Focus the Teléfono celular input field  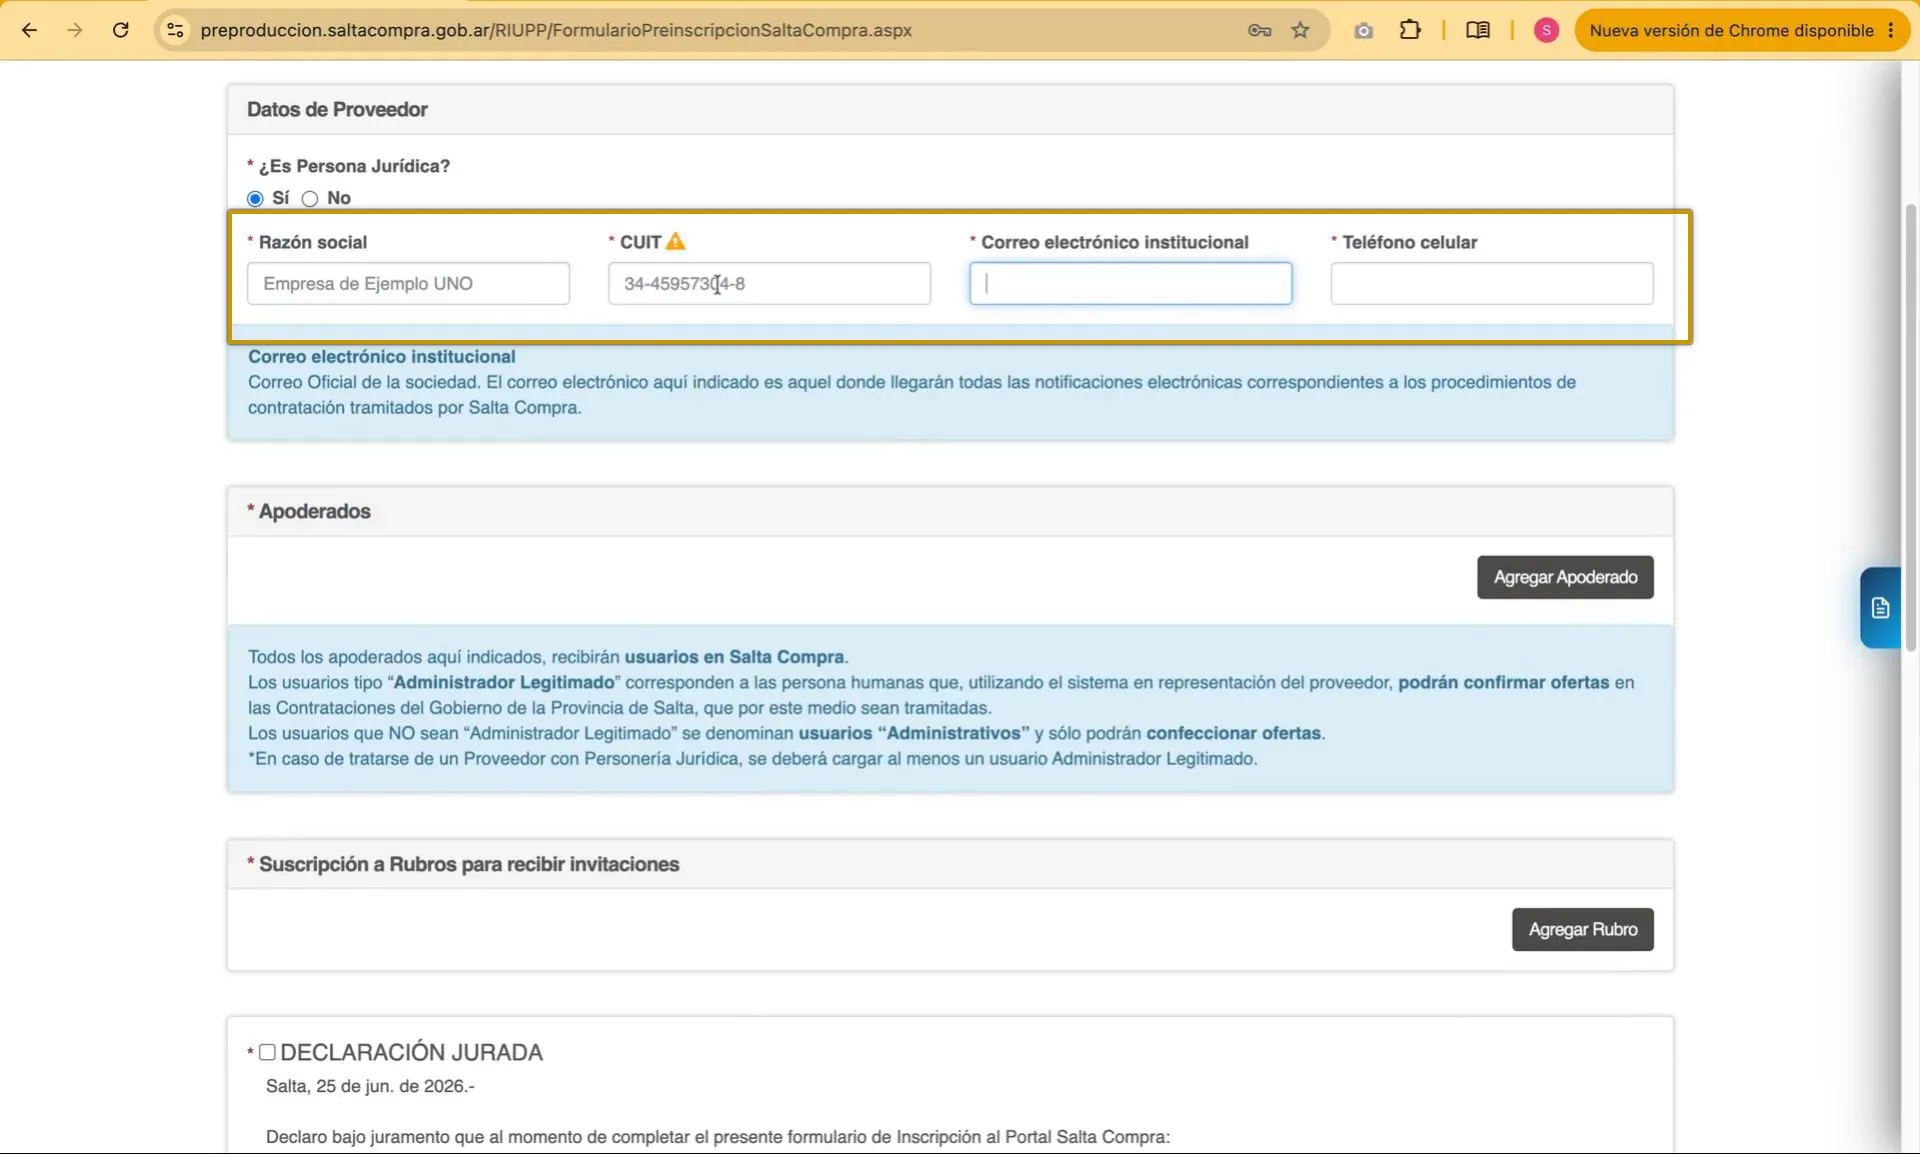pos(1491,283)
